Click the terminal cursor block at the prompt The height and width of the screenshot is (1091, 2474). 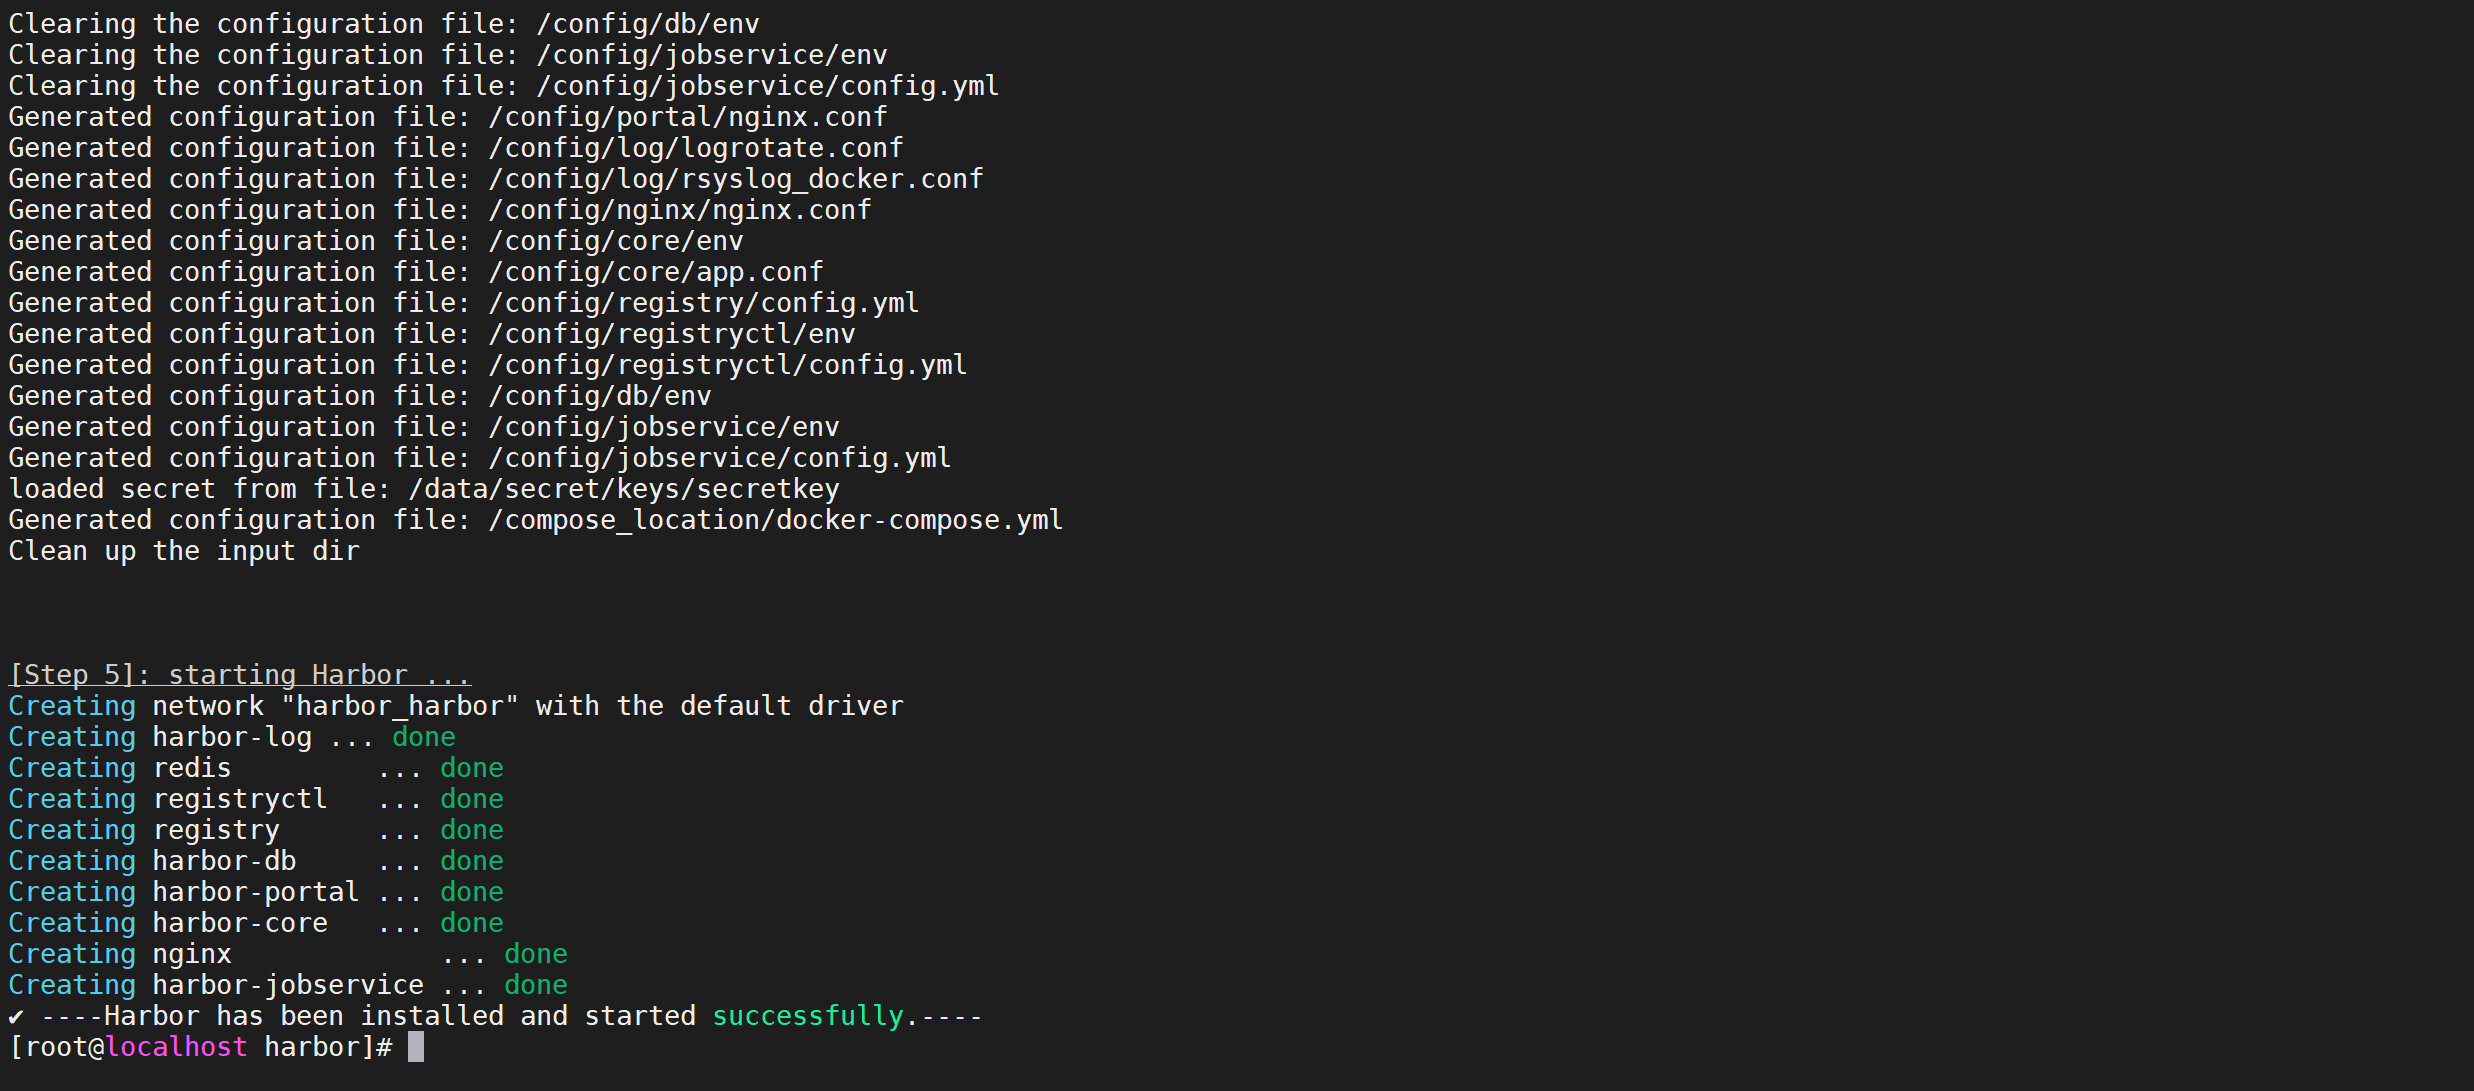416,1047
